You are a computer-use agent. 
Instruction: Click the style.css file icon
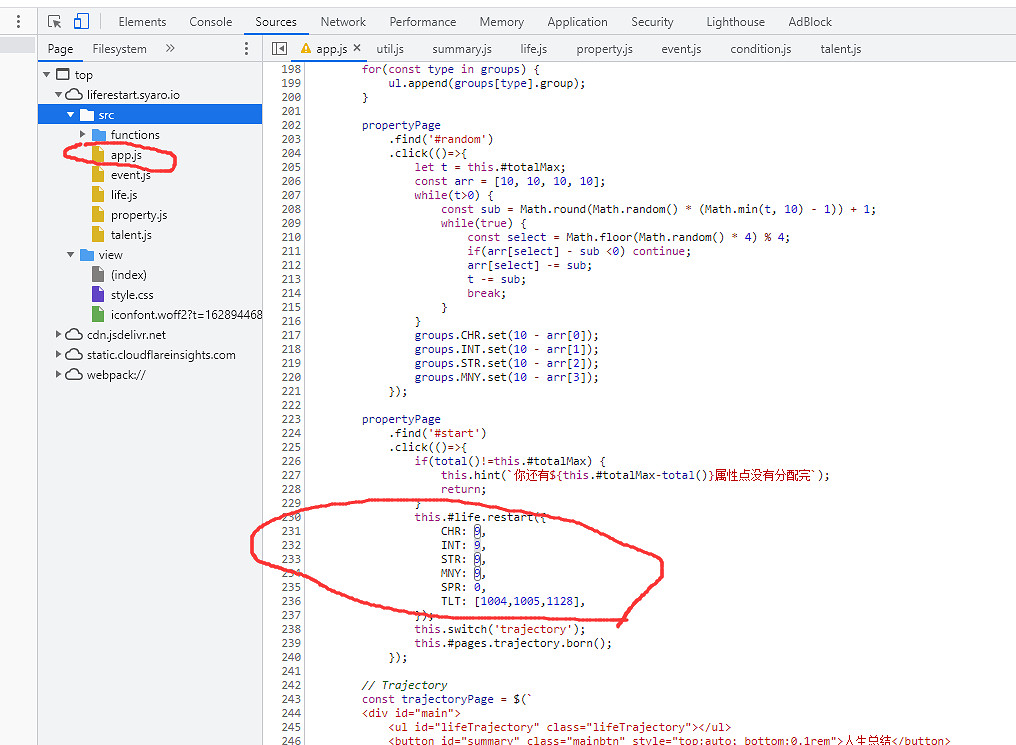click(x=98, y=294)
